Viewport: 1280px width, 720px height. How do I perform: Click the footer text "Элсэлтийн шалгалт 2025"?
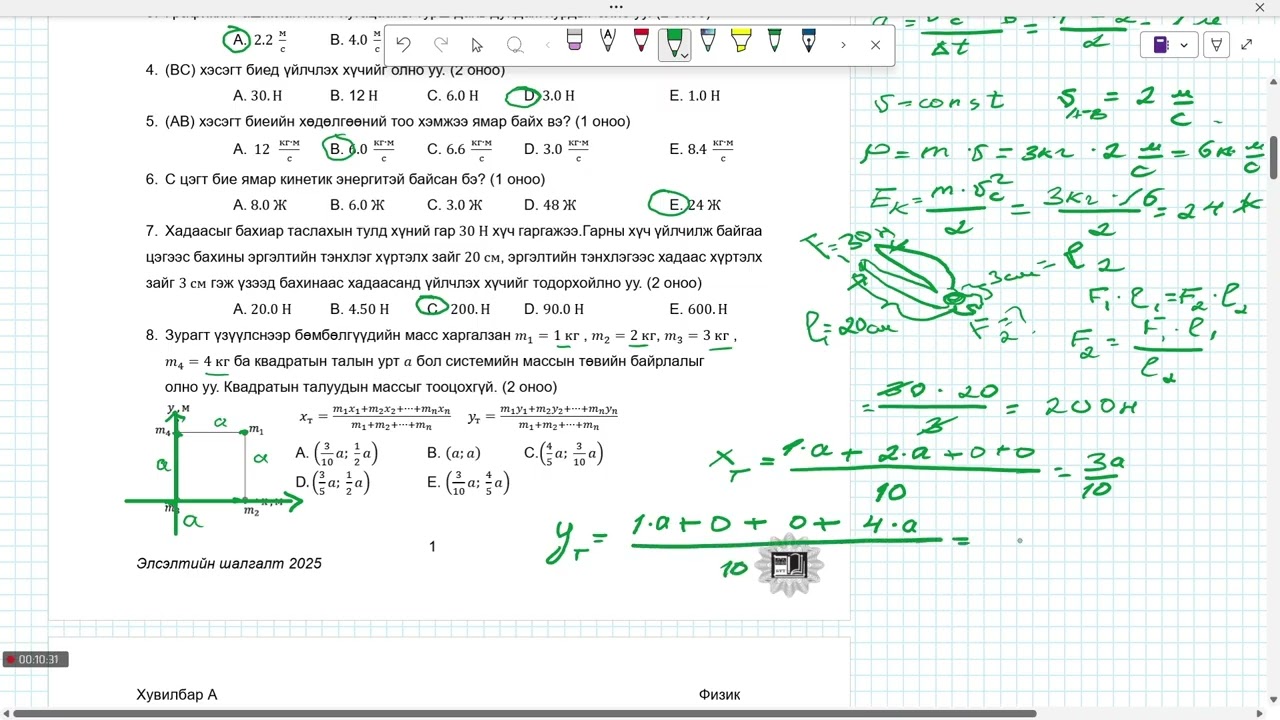[229, 564]
